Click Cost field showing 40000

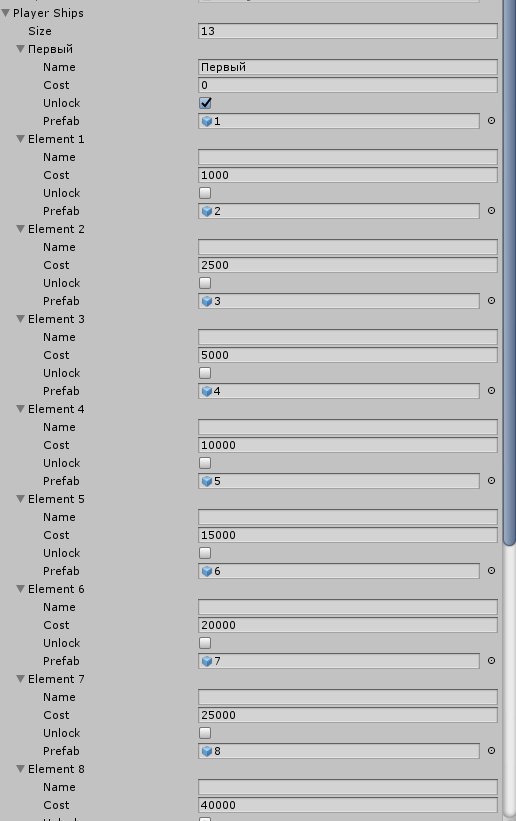(x=348, y=805)
